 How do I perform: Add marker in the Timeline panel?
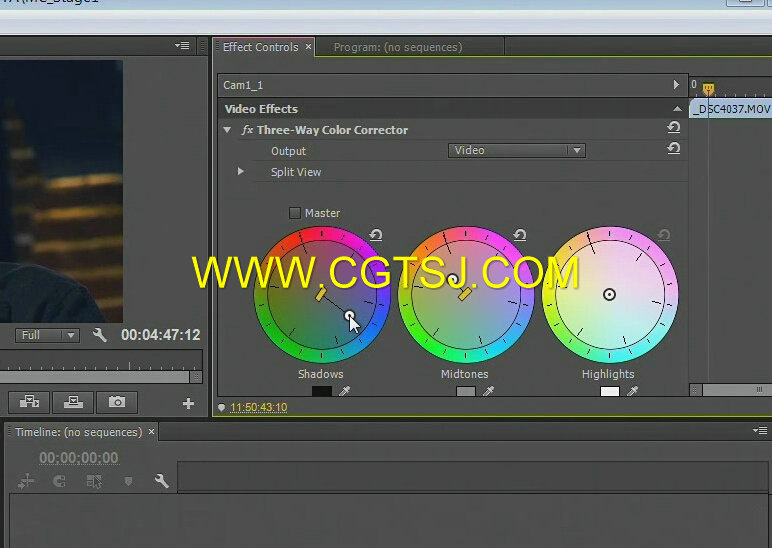point(128,481)
